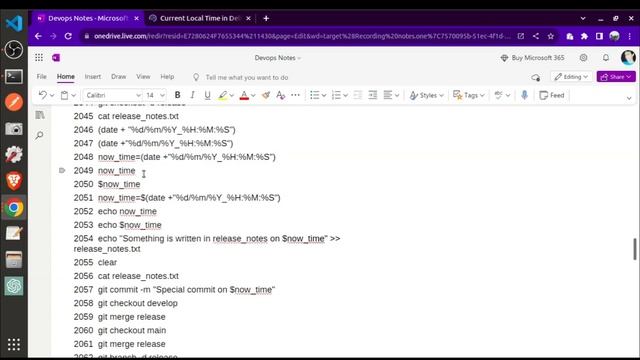The width and height of the screenshot is (640, 360).
Task: Click the Clear Formatting icon
Action: [x=280, y=95]
